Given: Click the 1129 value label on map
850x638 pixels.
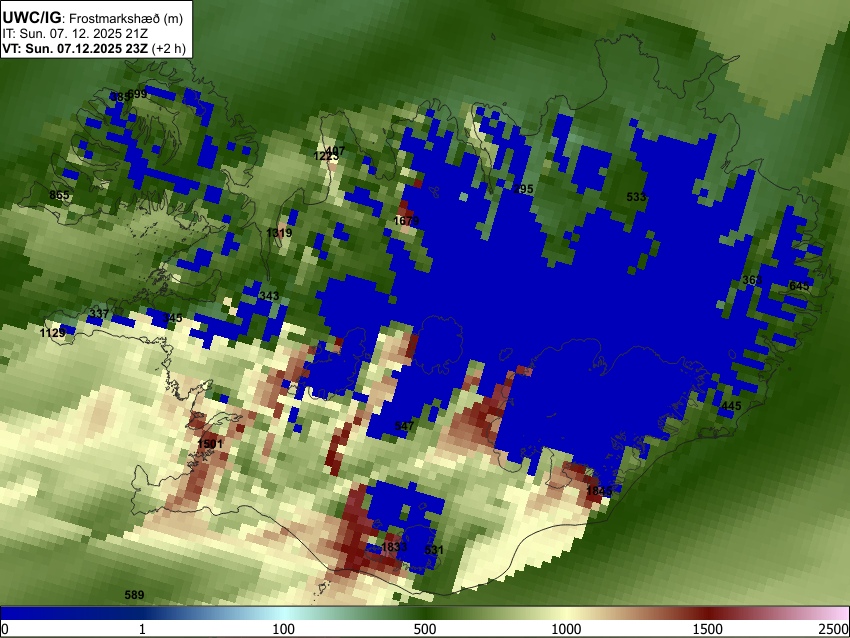Looking at the screenshot, I should 53,332.
